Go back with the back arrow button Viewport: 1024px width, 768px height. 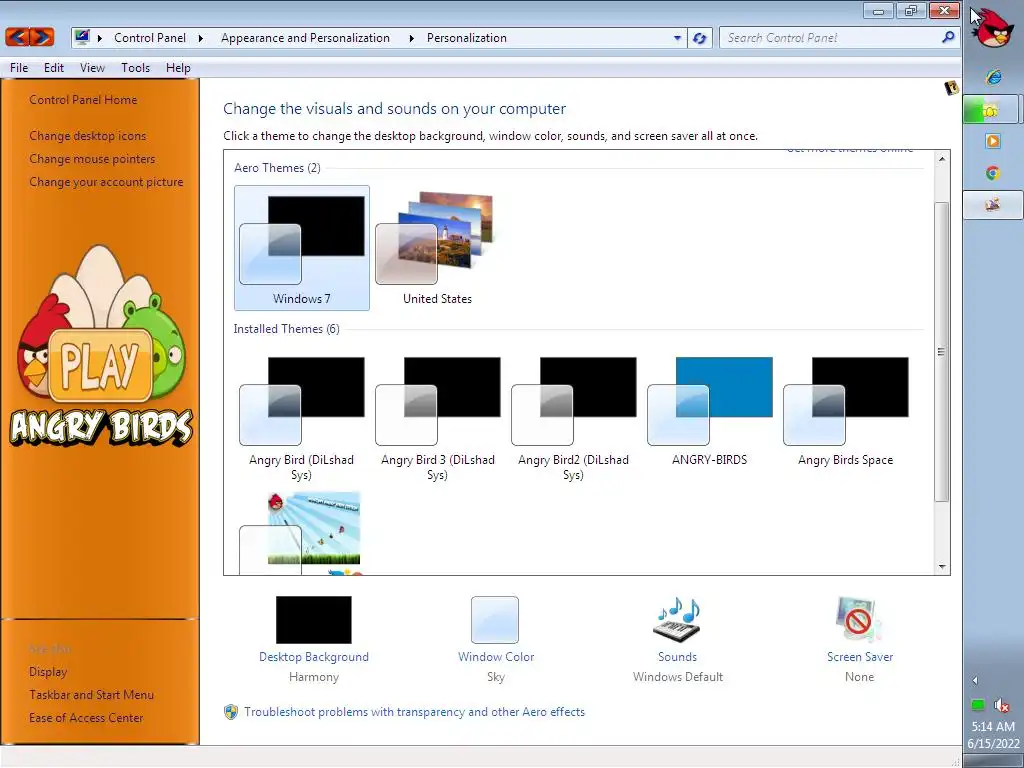coord(18,37)
